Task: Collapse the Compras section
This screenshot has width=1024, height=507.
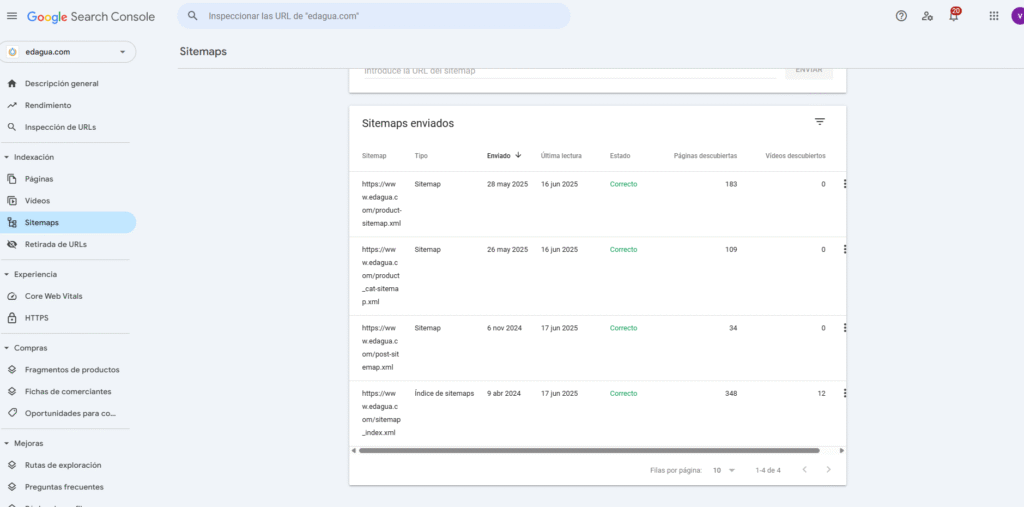Action: coord(7,348)
